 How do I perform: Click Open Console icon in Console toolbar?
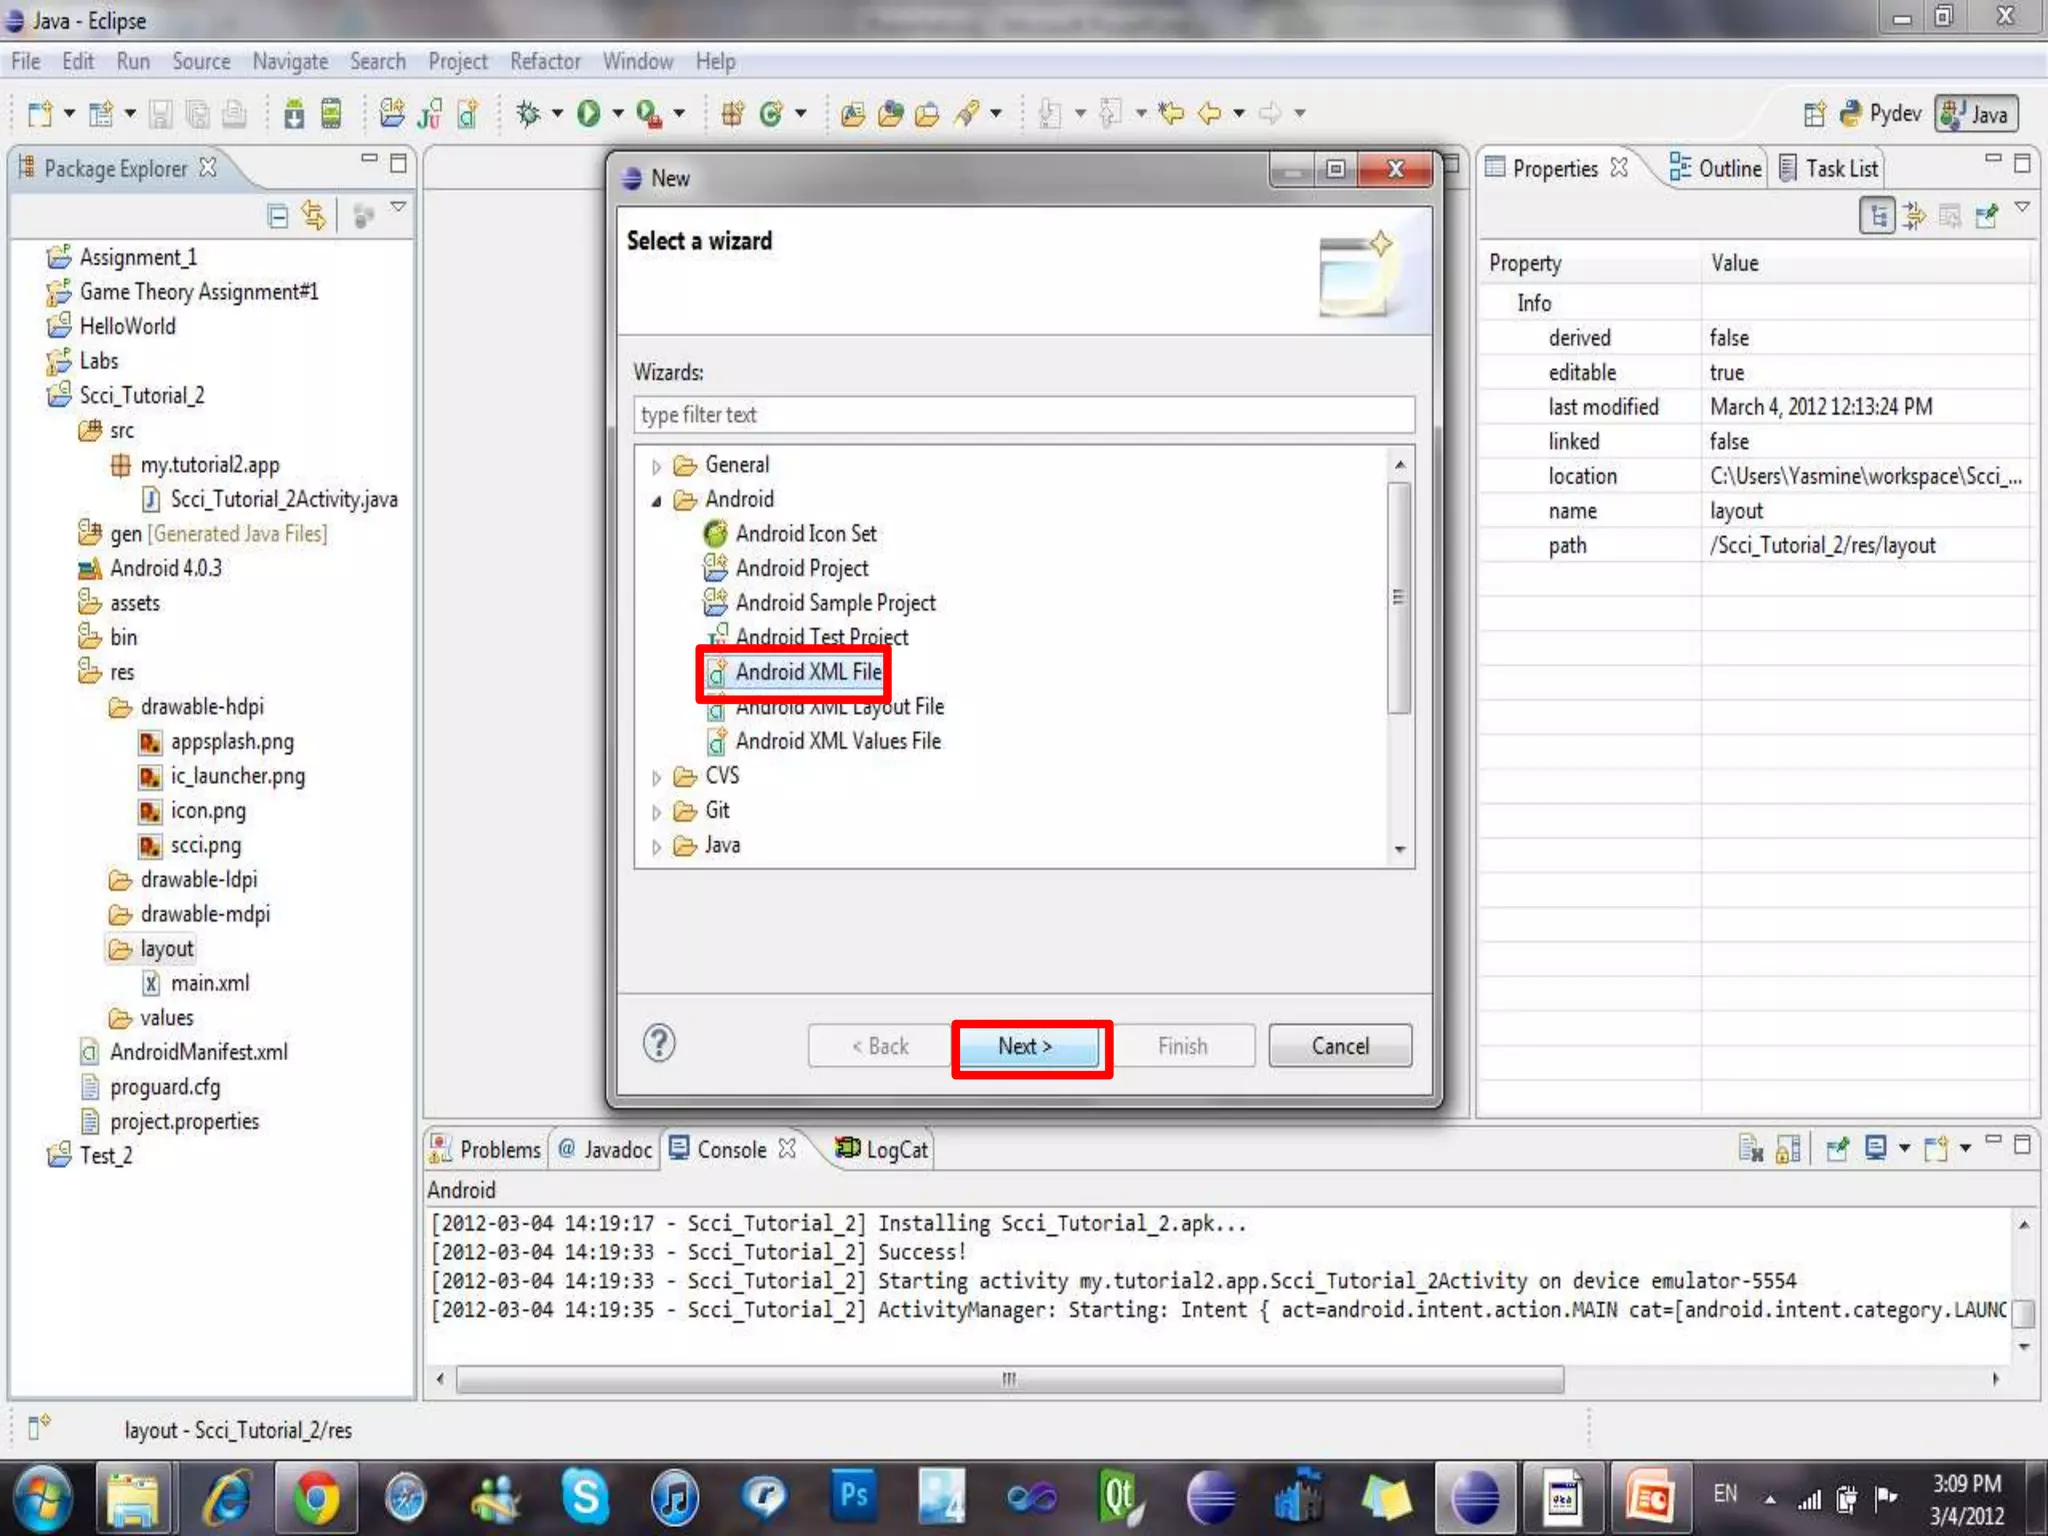(1936, 1150)
